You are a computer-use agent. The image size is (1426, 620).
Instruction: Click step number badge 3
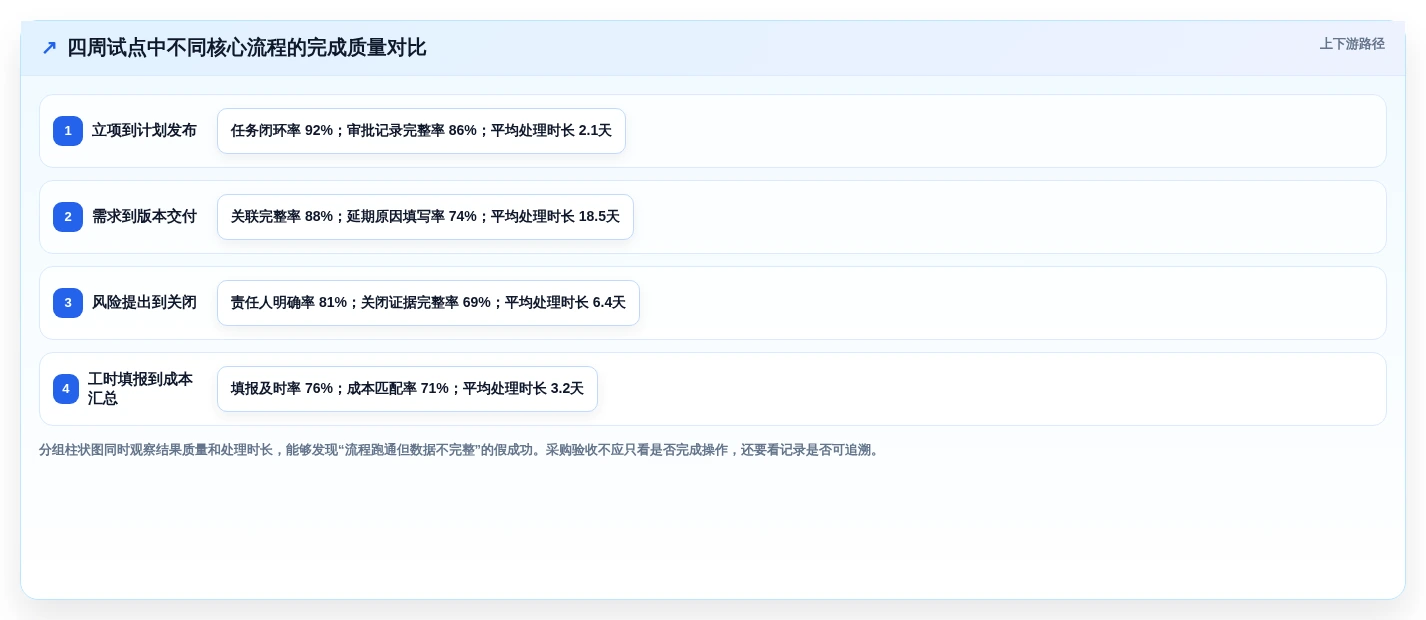pos(68,303)
